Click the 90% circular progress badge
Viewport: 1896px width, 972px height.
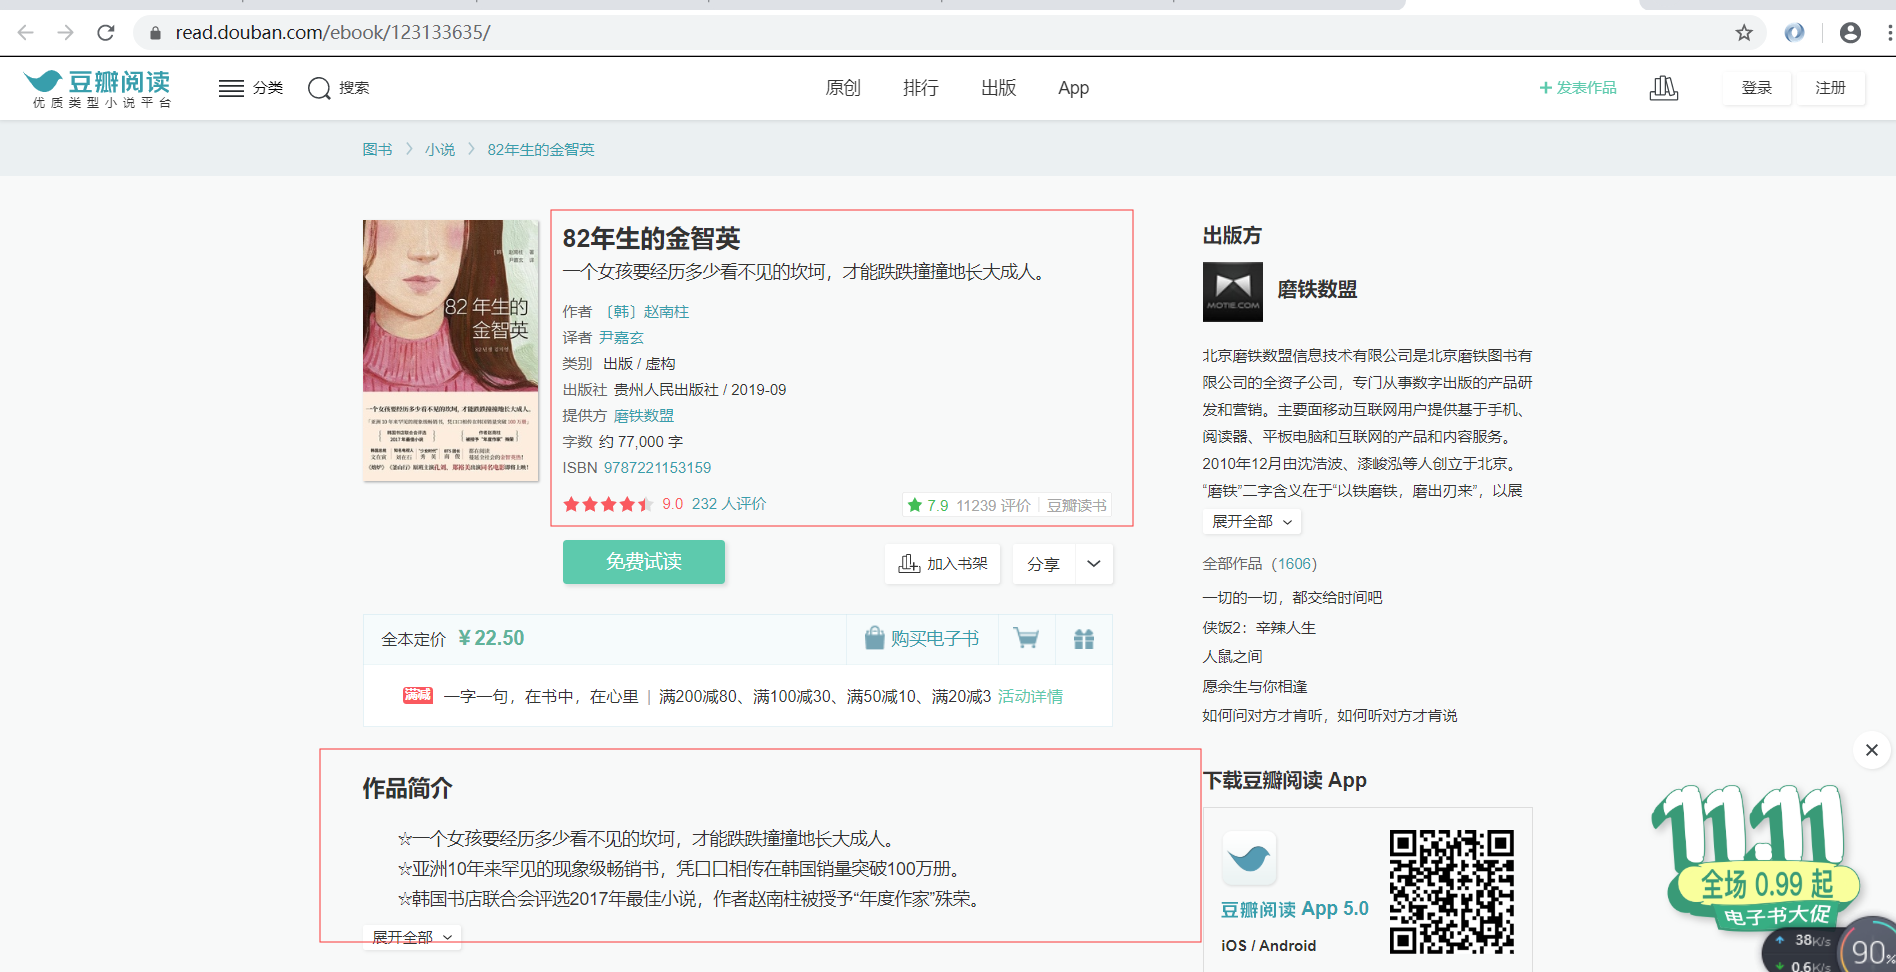[1866, 944]
